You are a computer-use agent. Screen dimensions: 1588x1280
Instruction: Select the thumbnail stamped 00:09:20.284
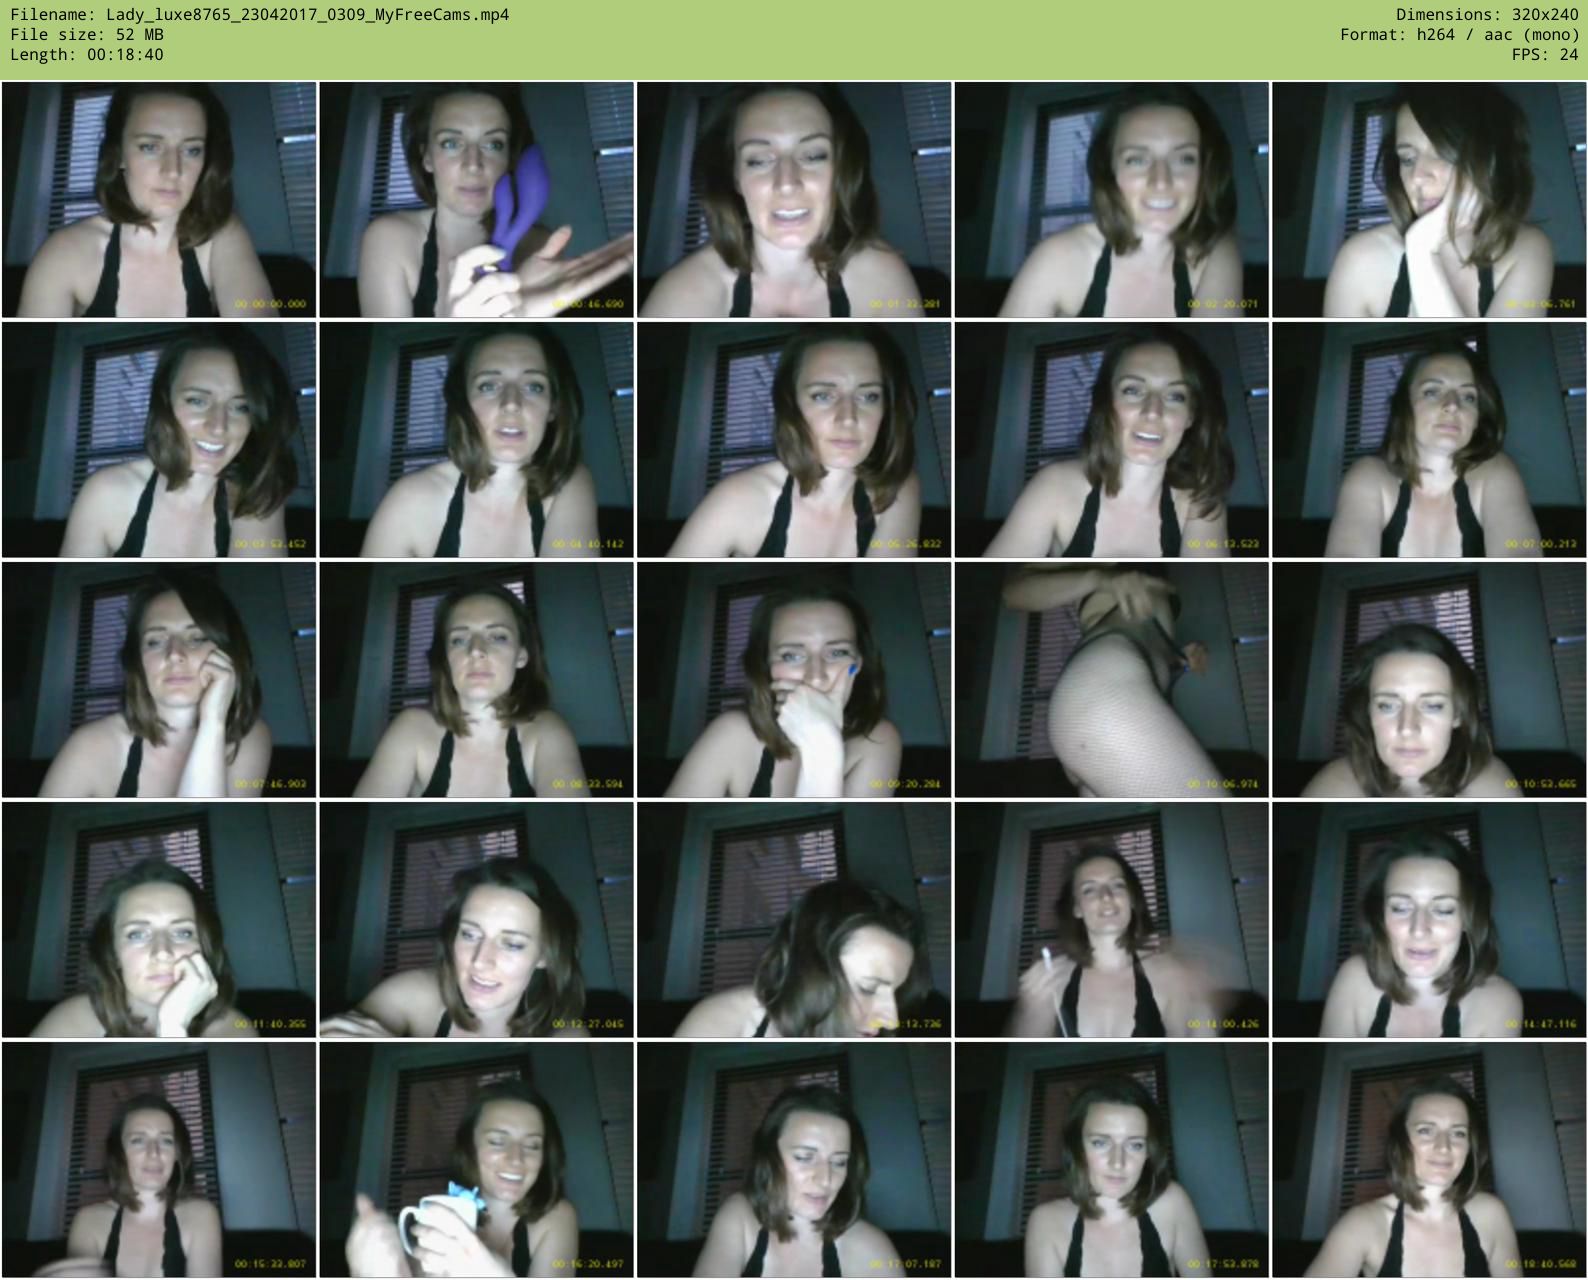click(794, 680)
